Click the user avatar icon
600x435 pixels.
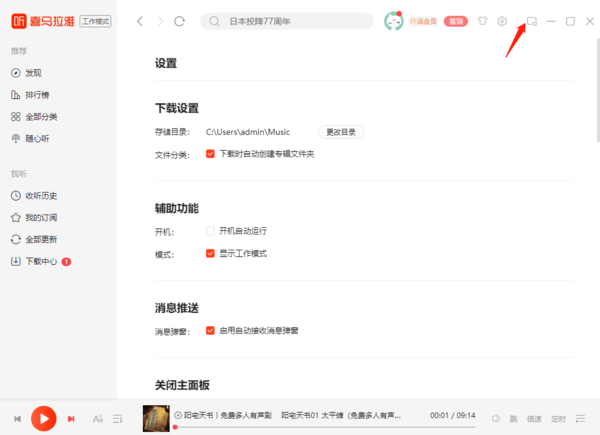[x=394, y=21]
